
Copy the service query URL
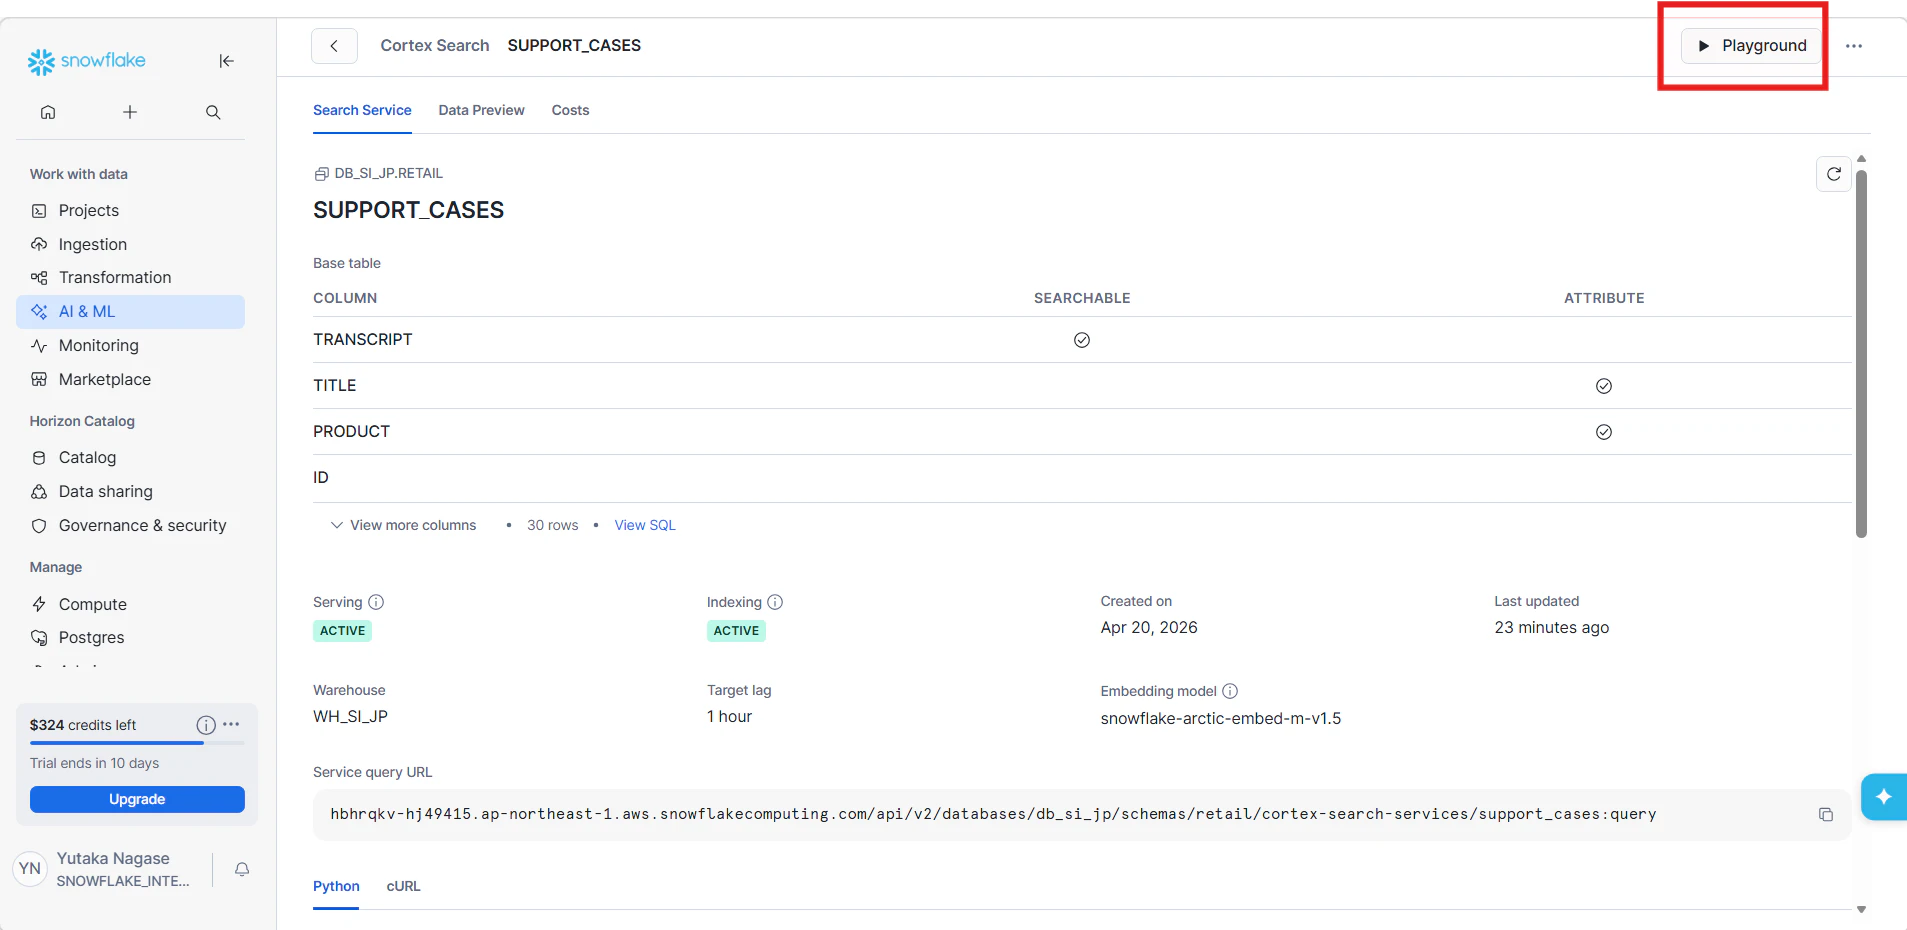[1825, 815]
